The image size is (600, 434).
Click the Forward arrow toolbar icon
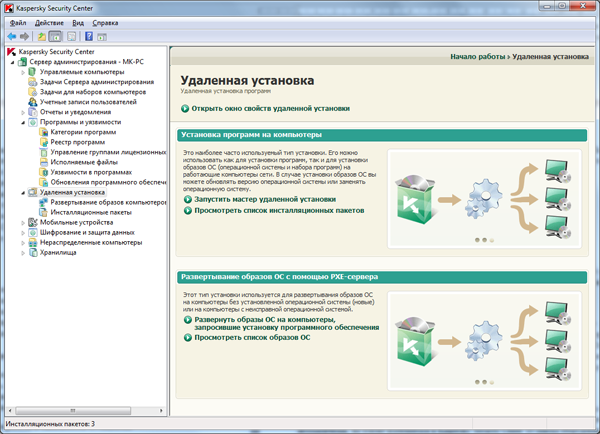pos(24,36)
